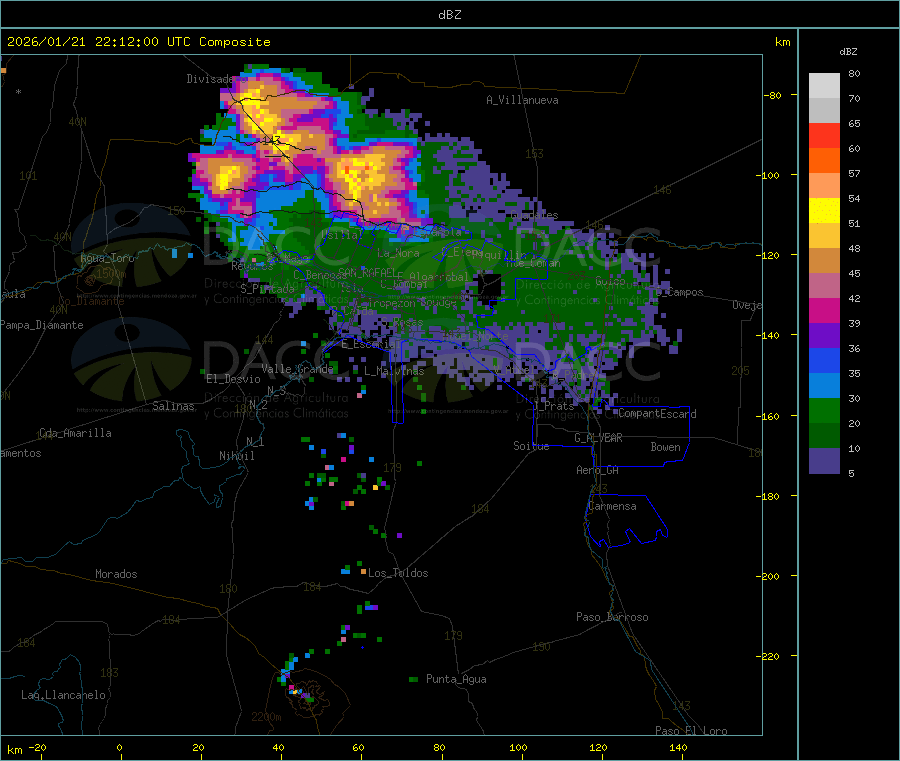
Task: Select the light gray 70-80 dBZ legend swatch
Action: tap(824, 86)
